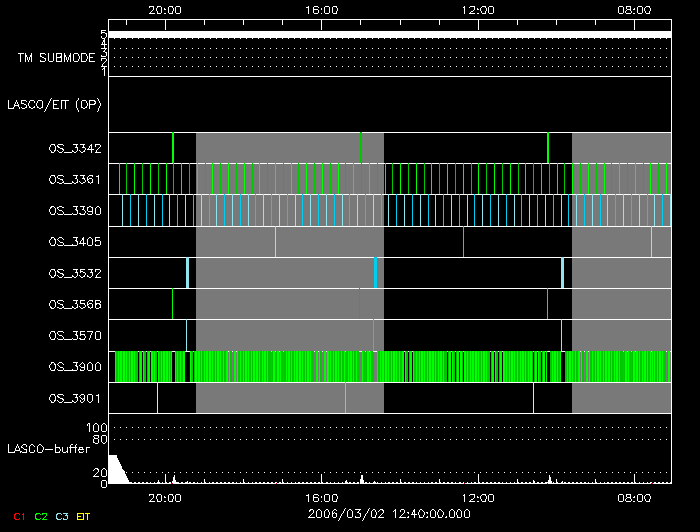Click the 20:00 label on the top axis
The height and width of the screenshot is (532, 700).
tap(165, 10)
